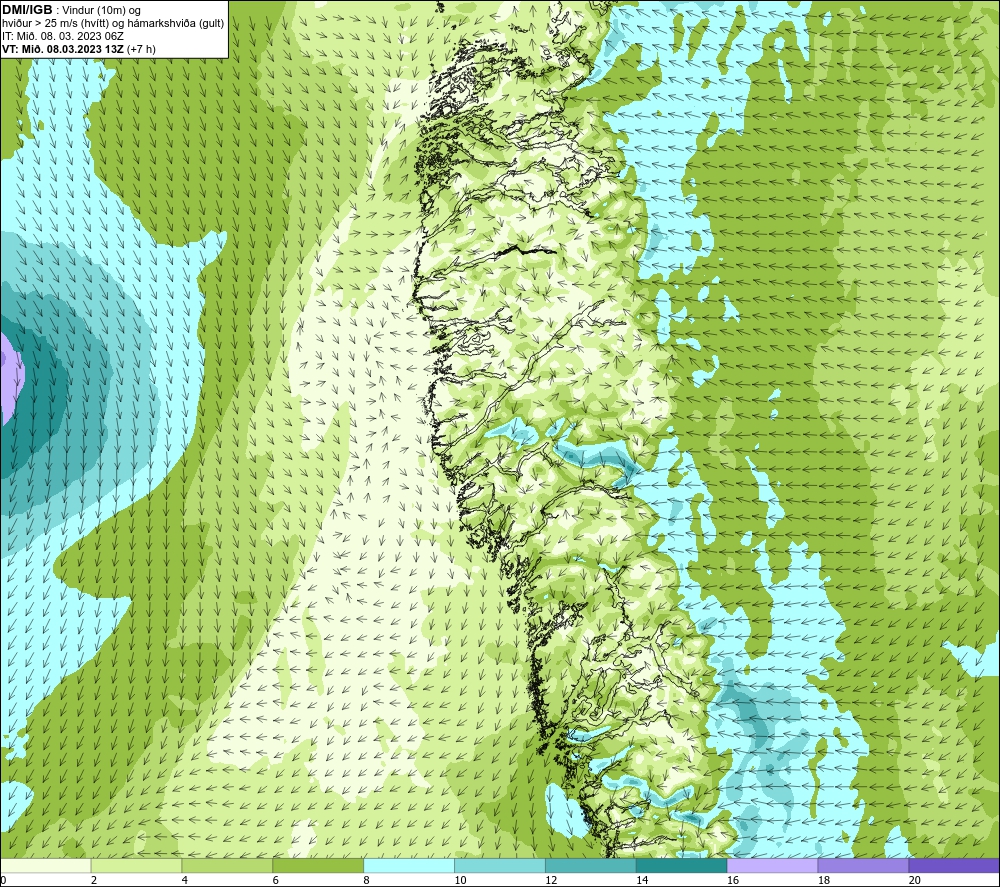Select the 8–10 m/s pale cyan swatch
This screenshot has height=887, width=1000.
click(409, 865)
